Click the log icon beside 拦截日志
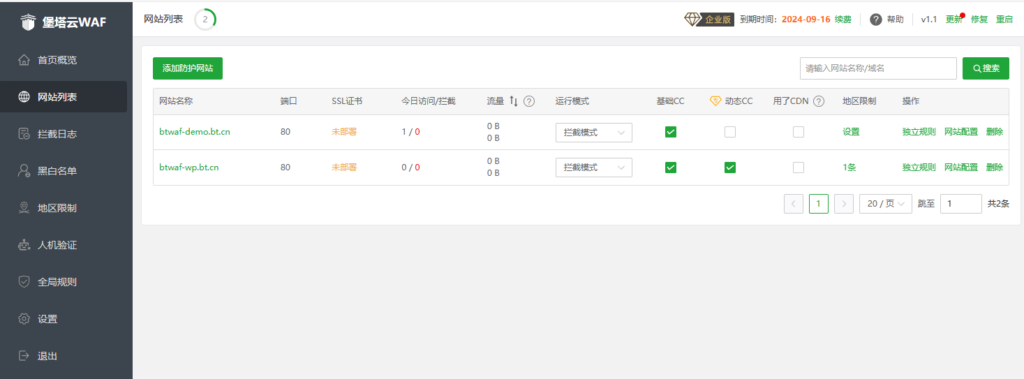Viewport: 1024px width, 379px height. (x=24, y=134)
